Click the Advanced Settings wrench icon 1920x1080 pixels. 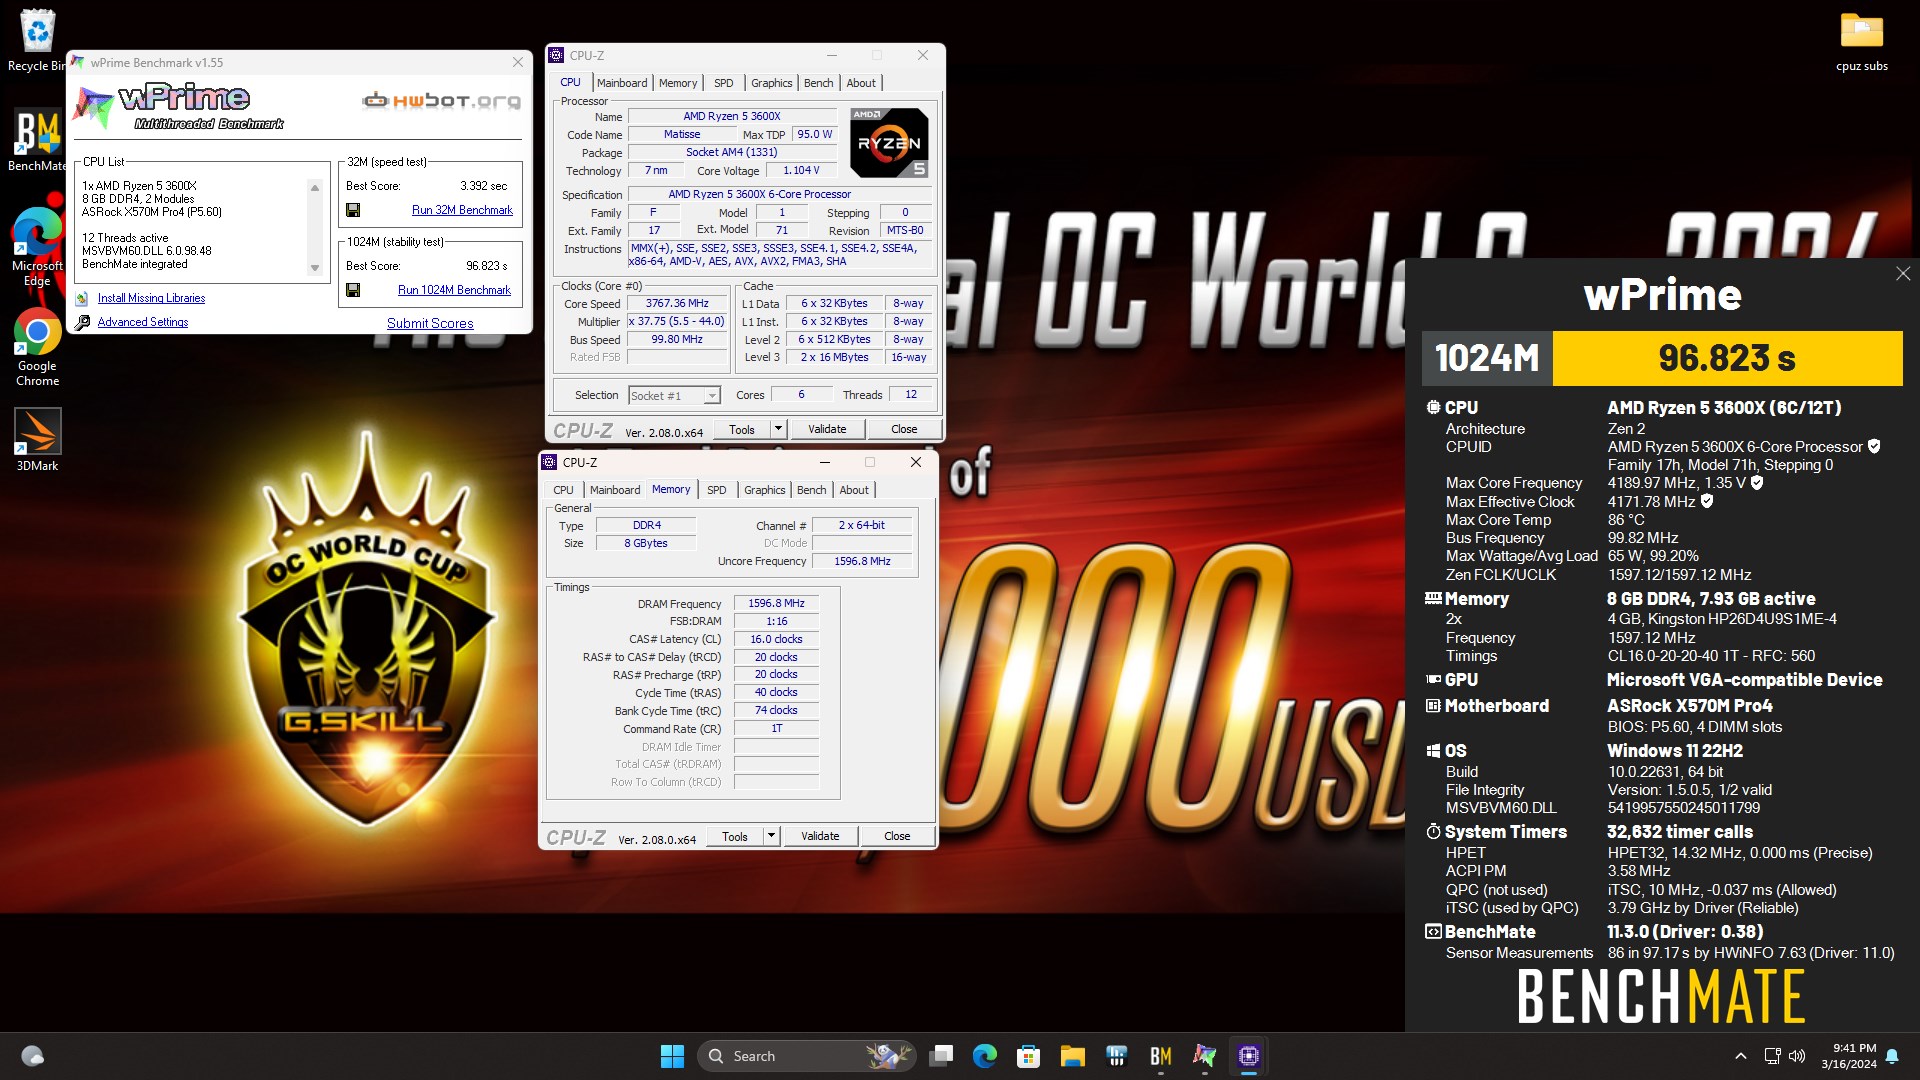click(82, 322)
